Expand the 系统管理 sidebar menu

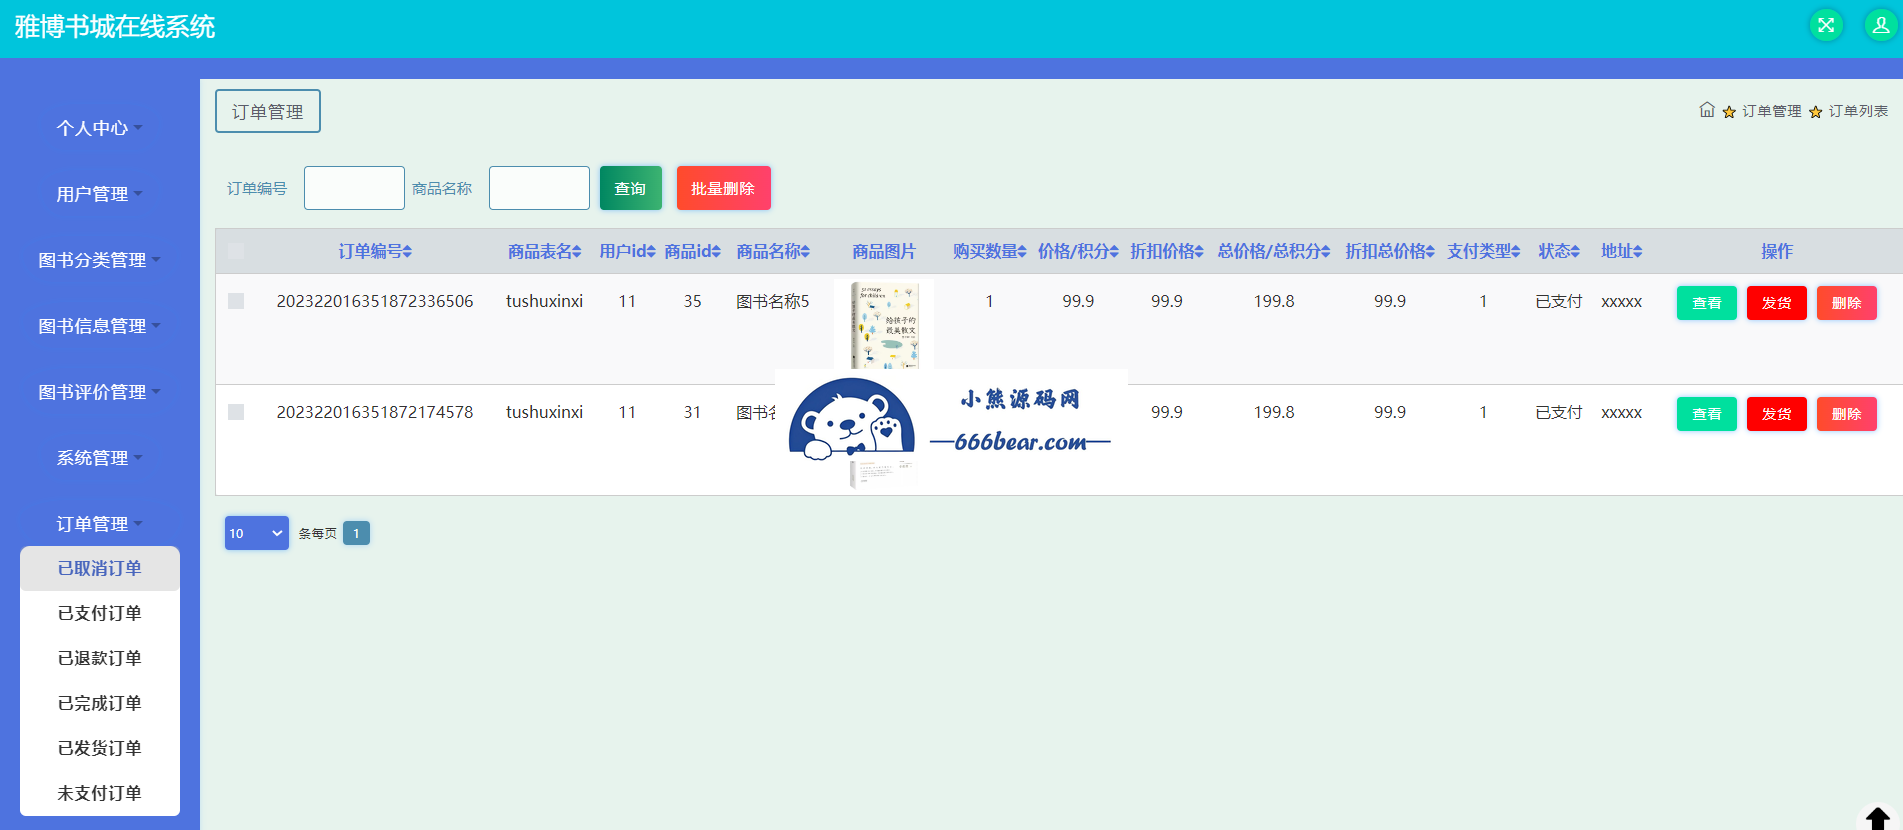tap(100, 458)
